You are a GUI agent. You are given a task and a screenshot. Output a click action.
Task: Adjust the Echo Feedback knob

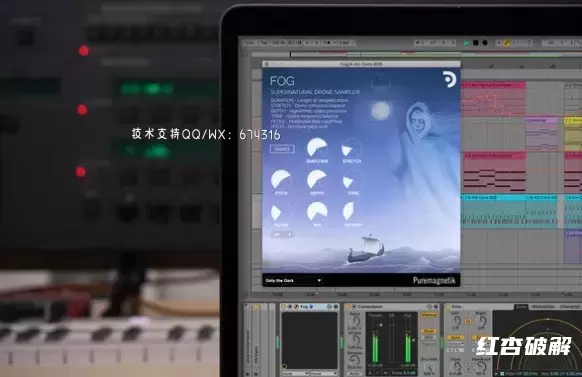(x=481, y=367)
